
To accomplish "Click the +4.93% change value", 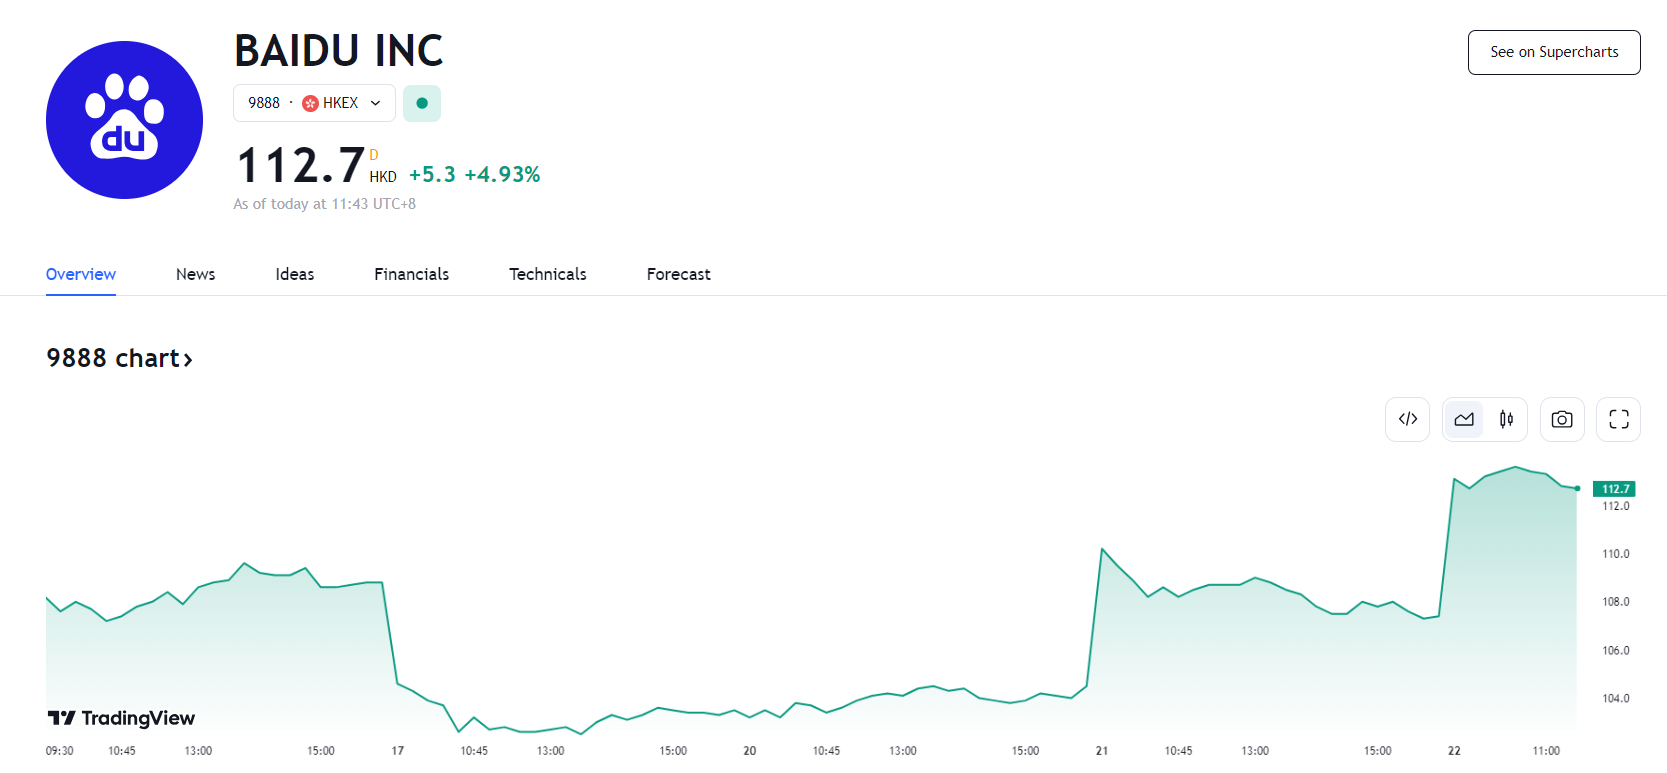I will [502, 174].
